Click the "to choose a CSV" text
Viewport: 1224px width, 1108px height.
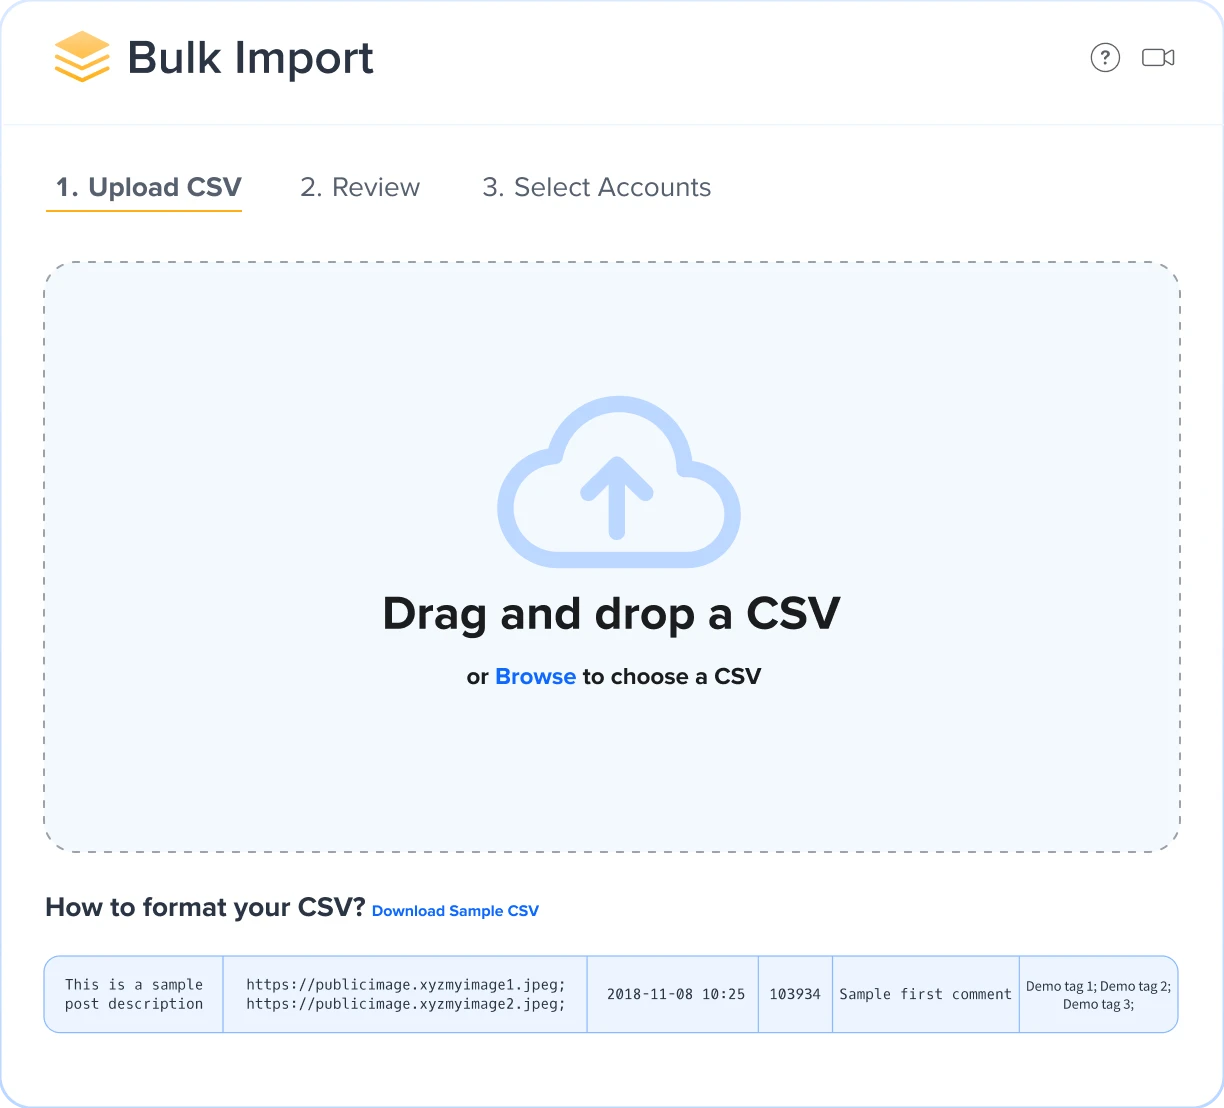coord(672,677)
